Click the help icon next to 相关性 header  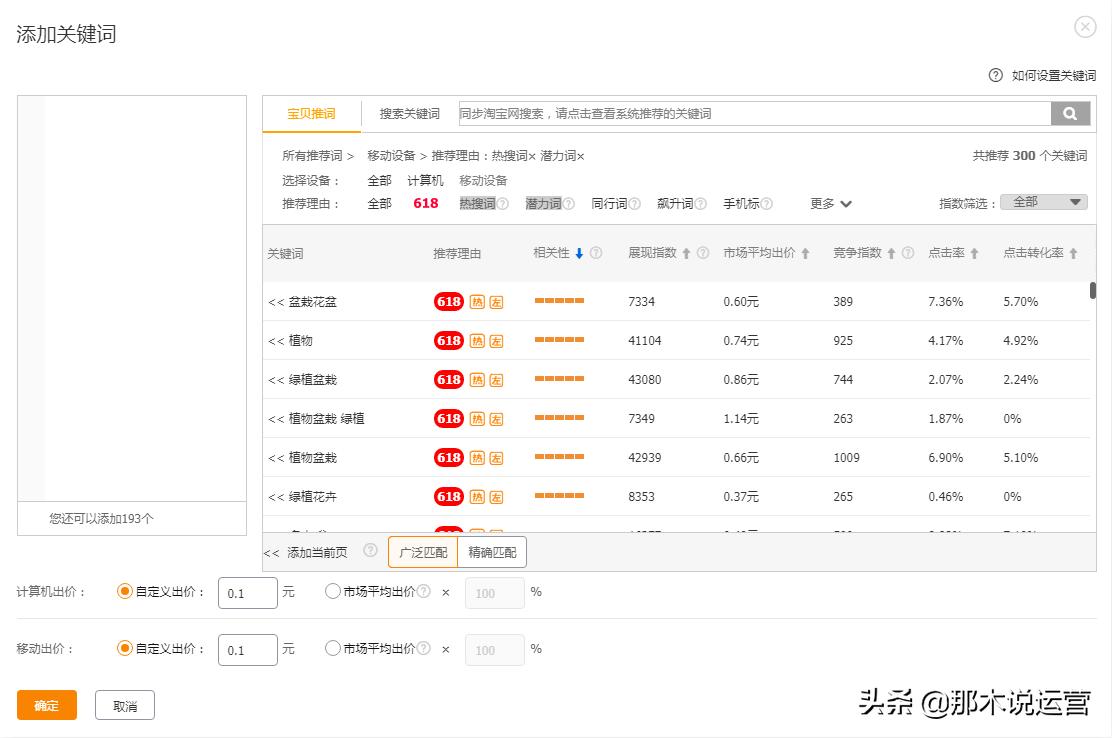pyautogui.click(x=596, y=252)
